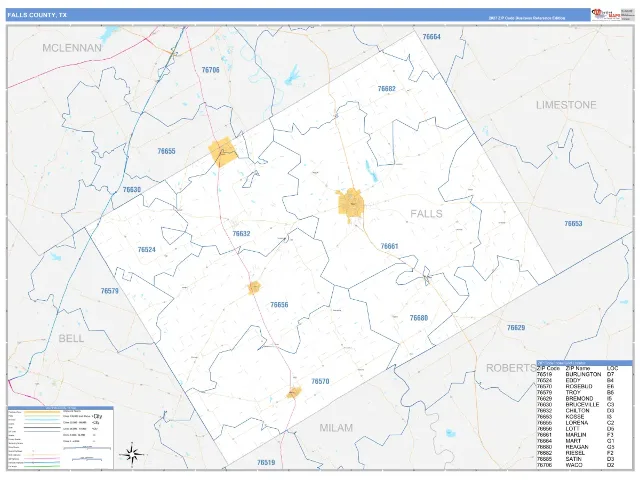Click ZIP code label 76664 on map
This screenshot has width=640, height=480.
coord(431,37)
